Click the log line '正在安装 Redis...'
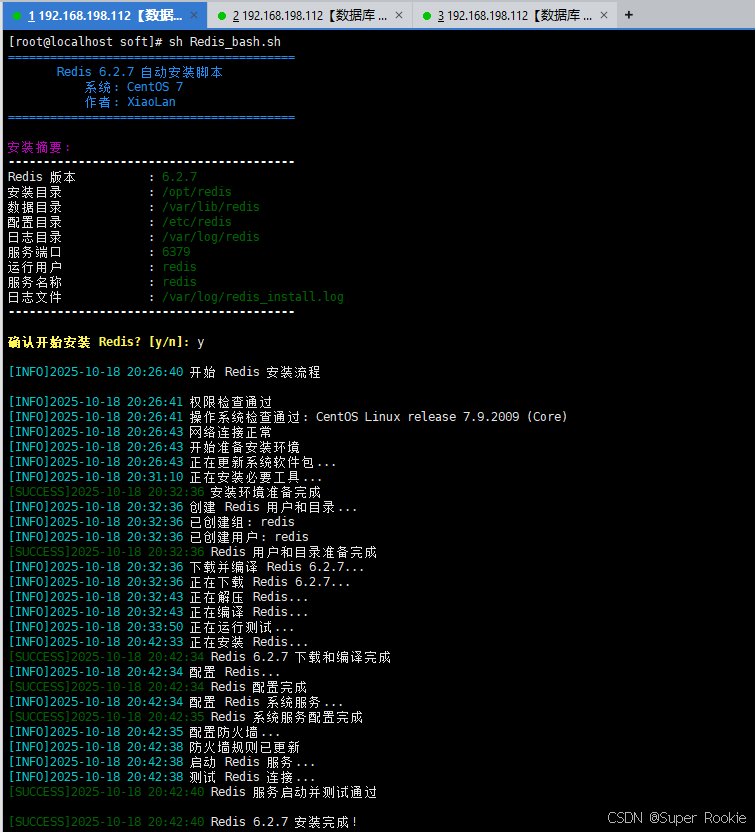755x832 pixels. 249,642
